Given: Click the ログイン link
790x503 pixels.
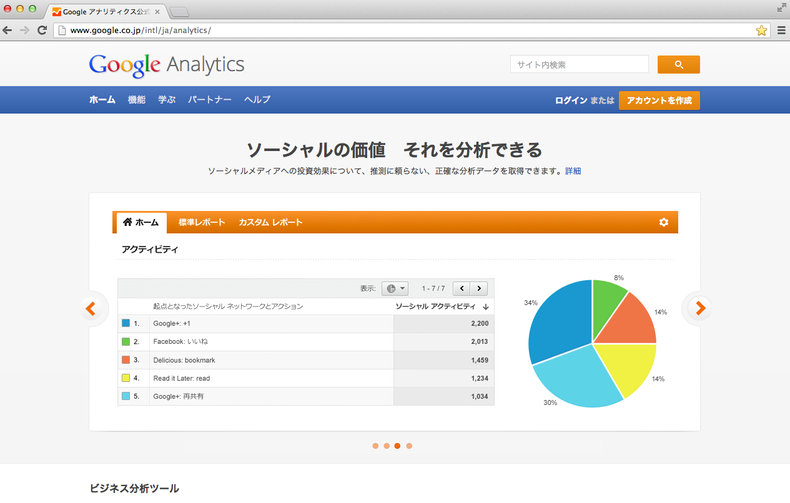Looking at the screenshot, I should click(571, 100).
